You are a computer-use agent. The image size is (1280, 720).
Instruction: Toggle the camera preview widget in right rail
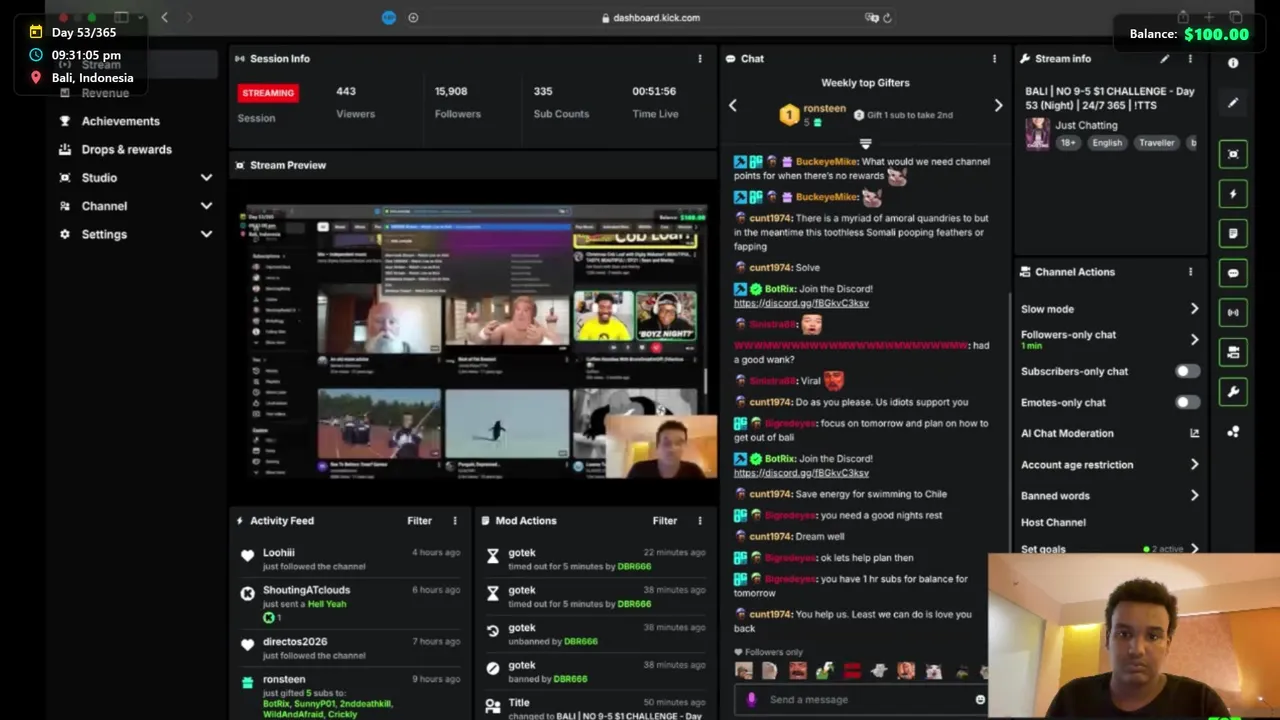(x=1233, y=352)
